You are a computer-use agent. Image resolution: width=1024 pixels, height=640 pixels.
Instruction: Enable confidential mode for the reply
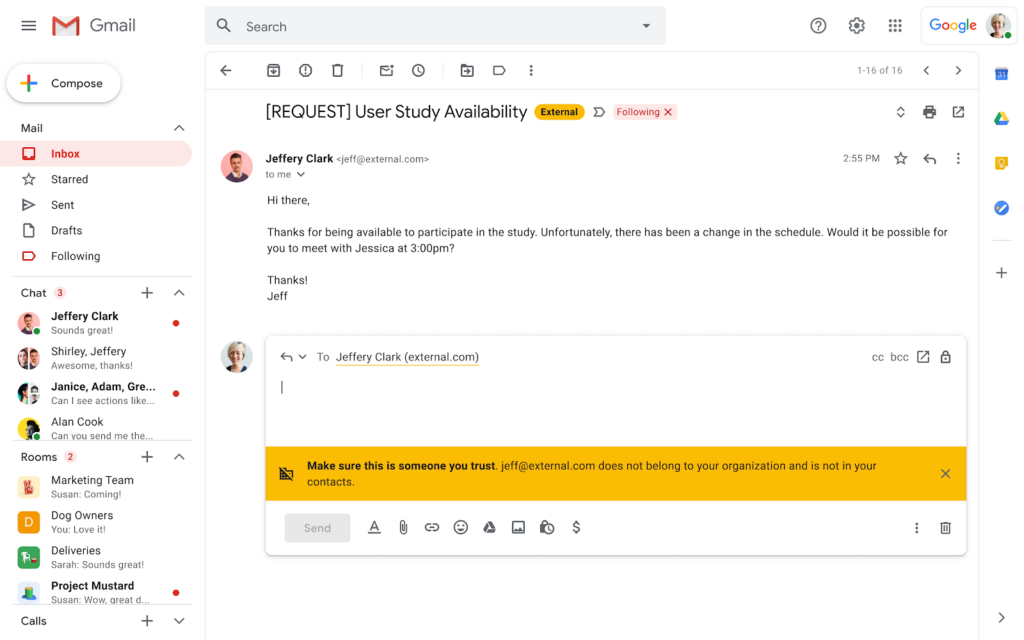(547, 527)
